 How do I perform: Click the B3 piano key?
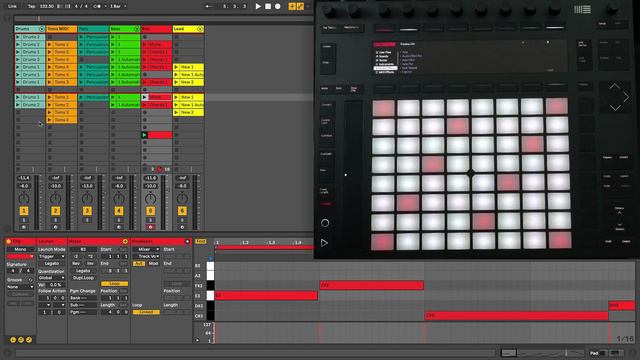coord(210,266)
